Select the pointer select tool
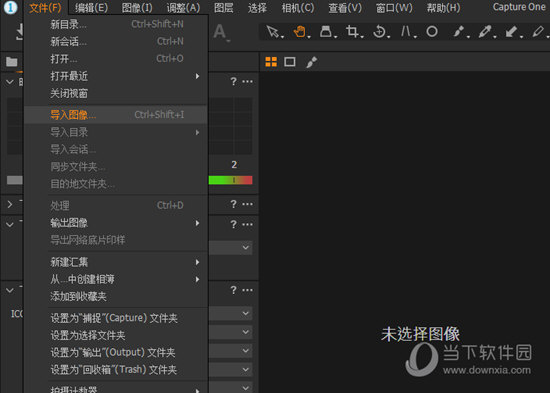This screenshot has width=550, height=393. click(273, 32)
